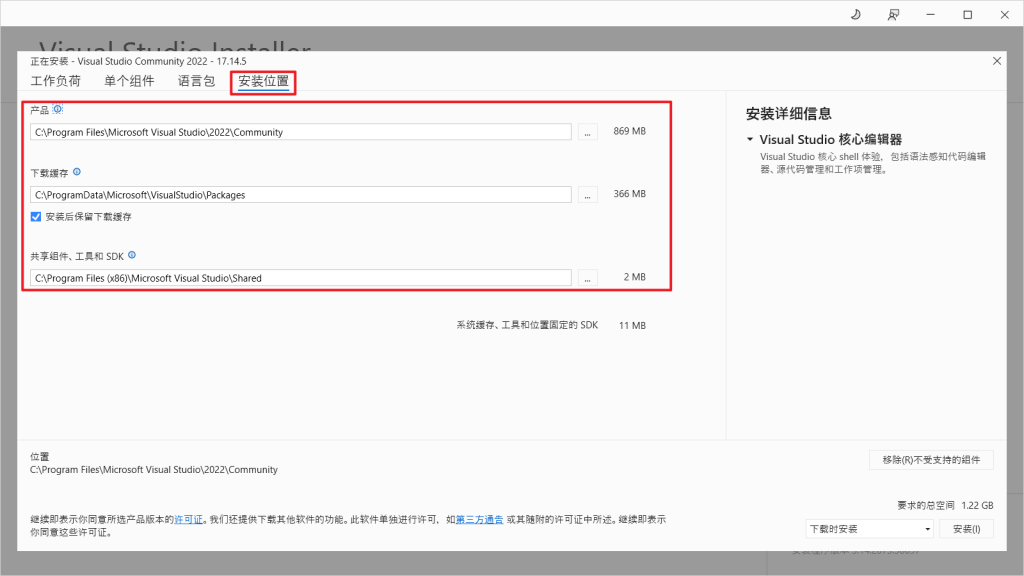Open the 第三方通告 link
The image size is (1024, 576).
pyautogui.click(x=479, y=520)
